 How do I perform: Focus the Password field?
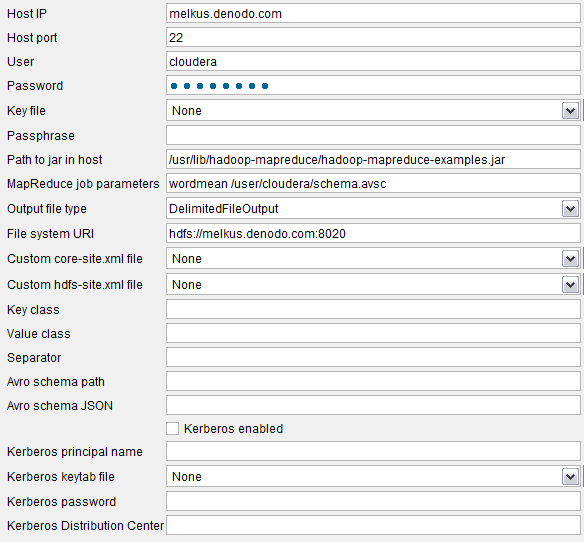tap(373, 86)
